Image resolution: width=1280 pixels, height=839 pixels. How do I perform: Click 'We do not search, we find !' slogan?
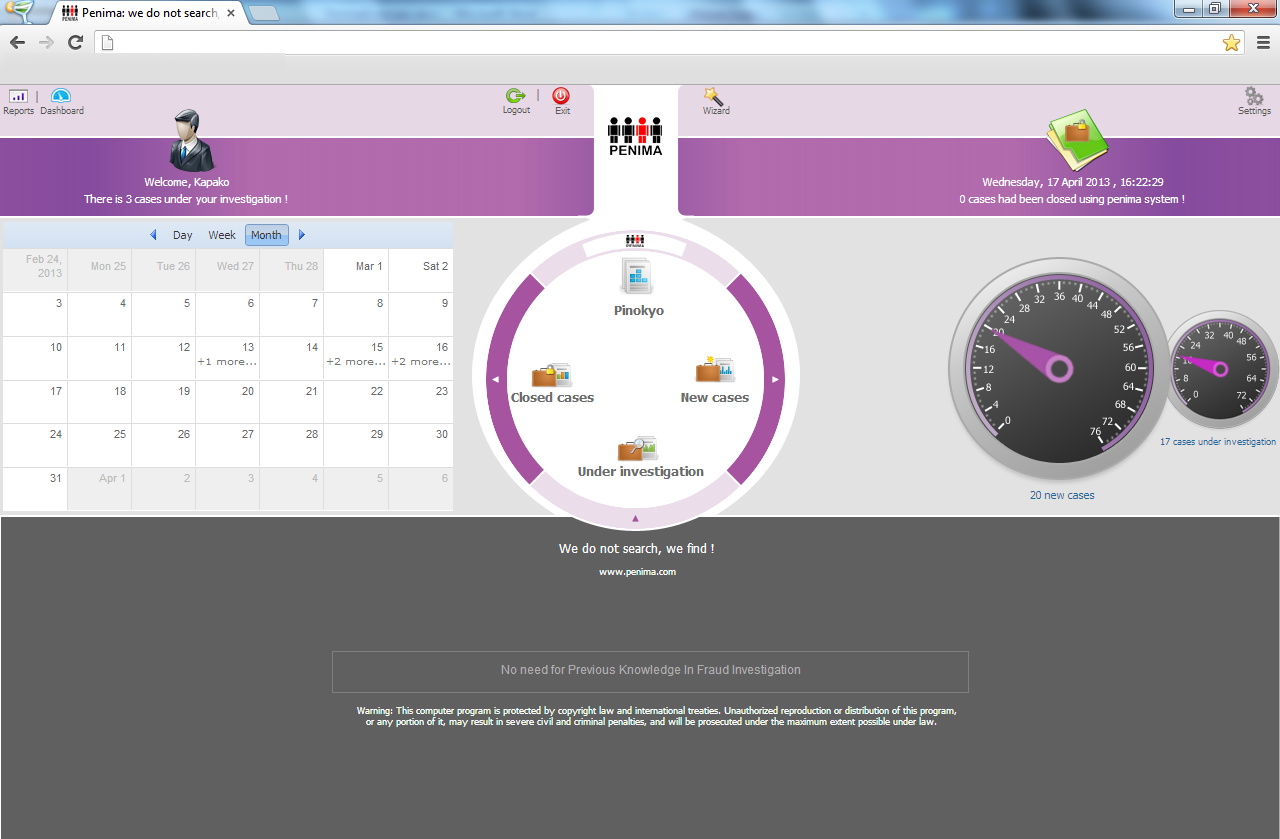tap(637, 549)
